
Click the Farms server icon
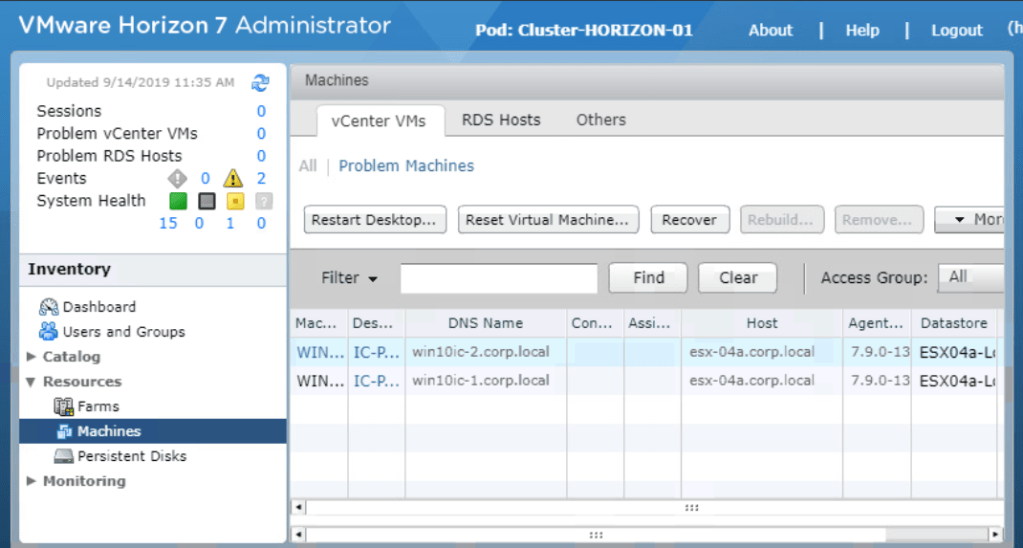point(64,407)
